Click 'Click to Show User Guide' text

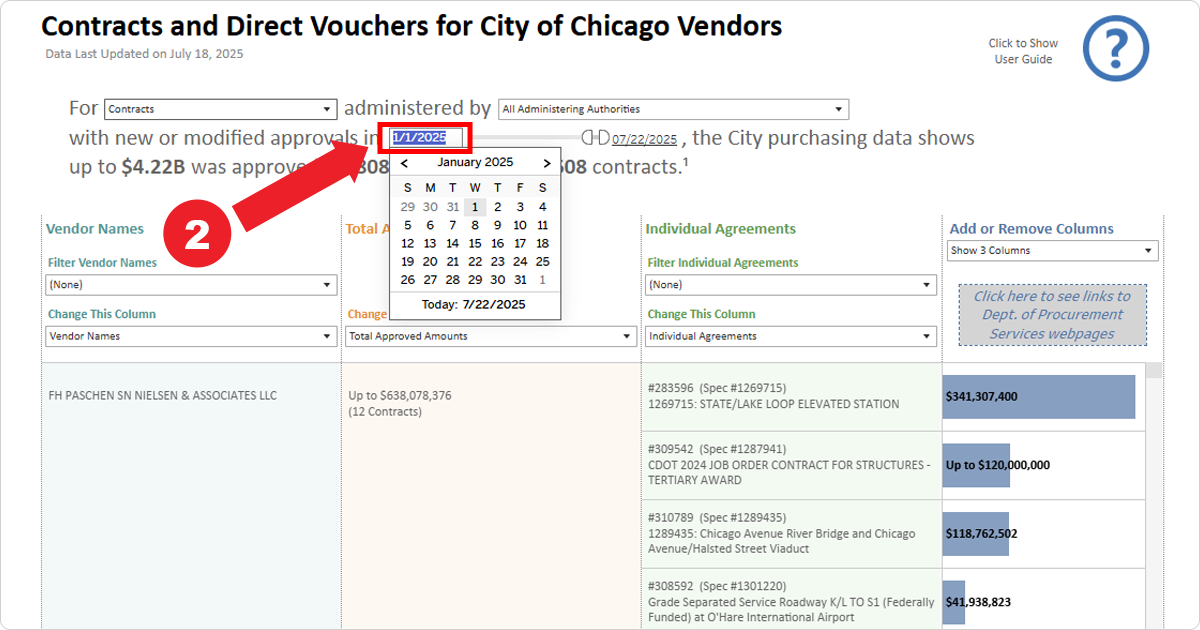pos(1023,51)
